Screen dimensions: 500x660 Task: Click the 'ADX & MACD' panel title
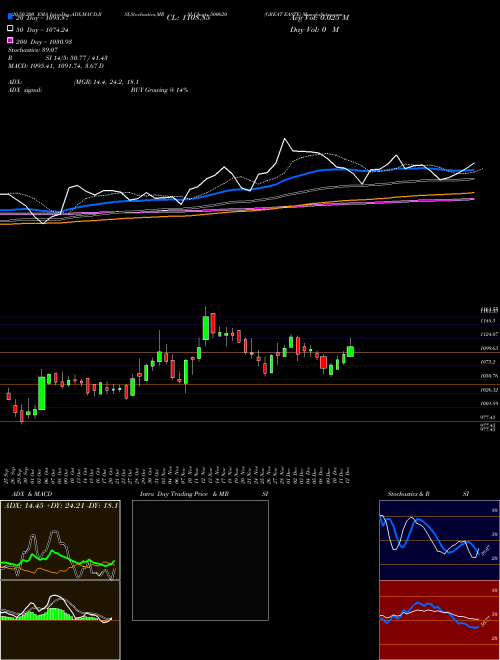pos(32,494)
